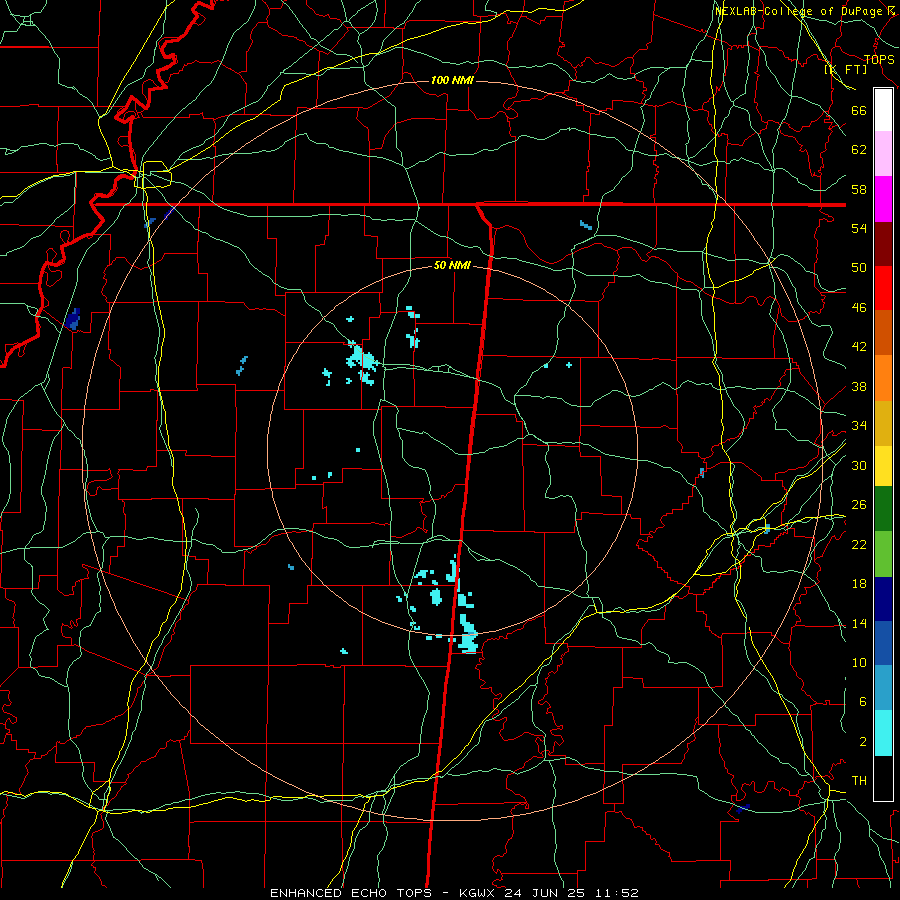Screen dimensions: 900x900
Task: Select the dark green legend swatch
Action: (x=883, y=509)
